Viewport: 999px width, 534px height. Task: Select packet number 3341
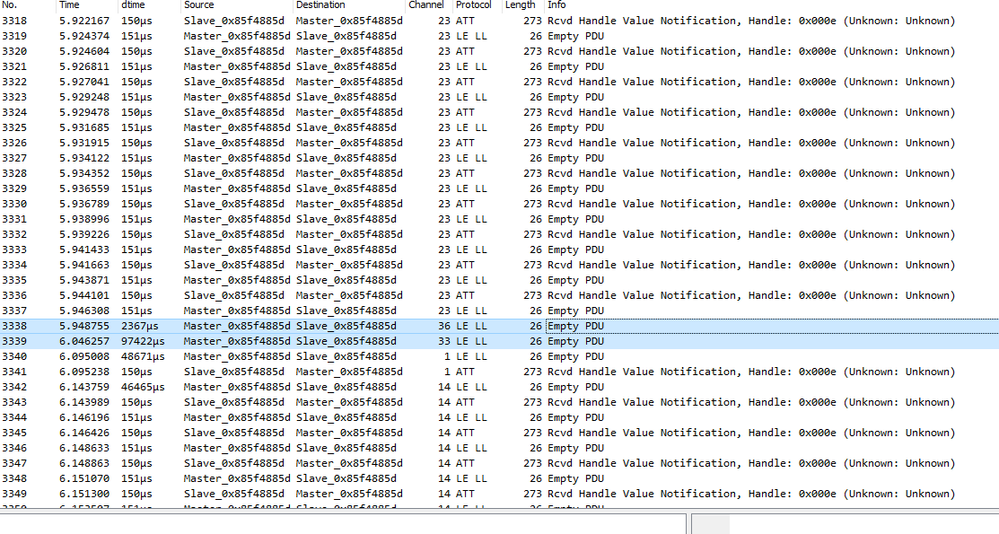(14, 373)
